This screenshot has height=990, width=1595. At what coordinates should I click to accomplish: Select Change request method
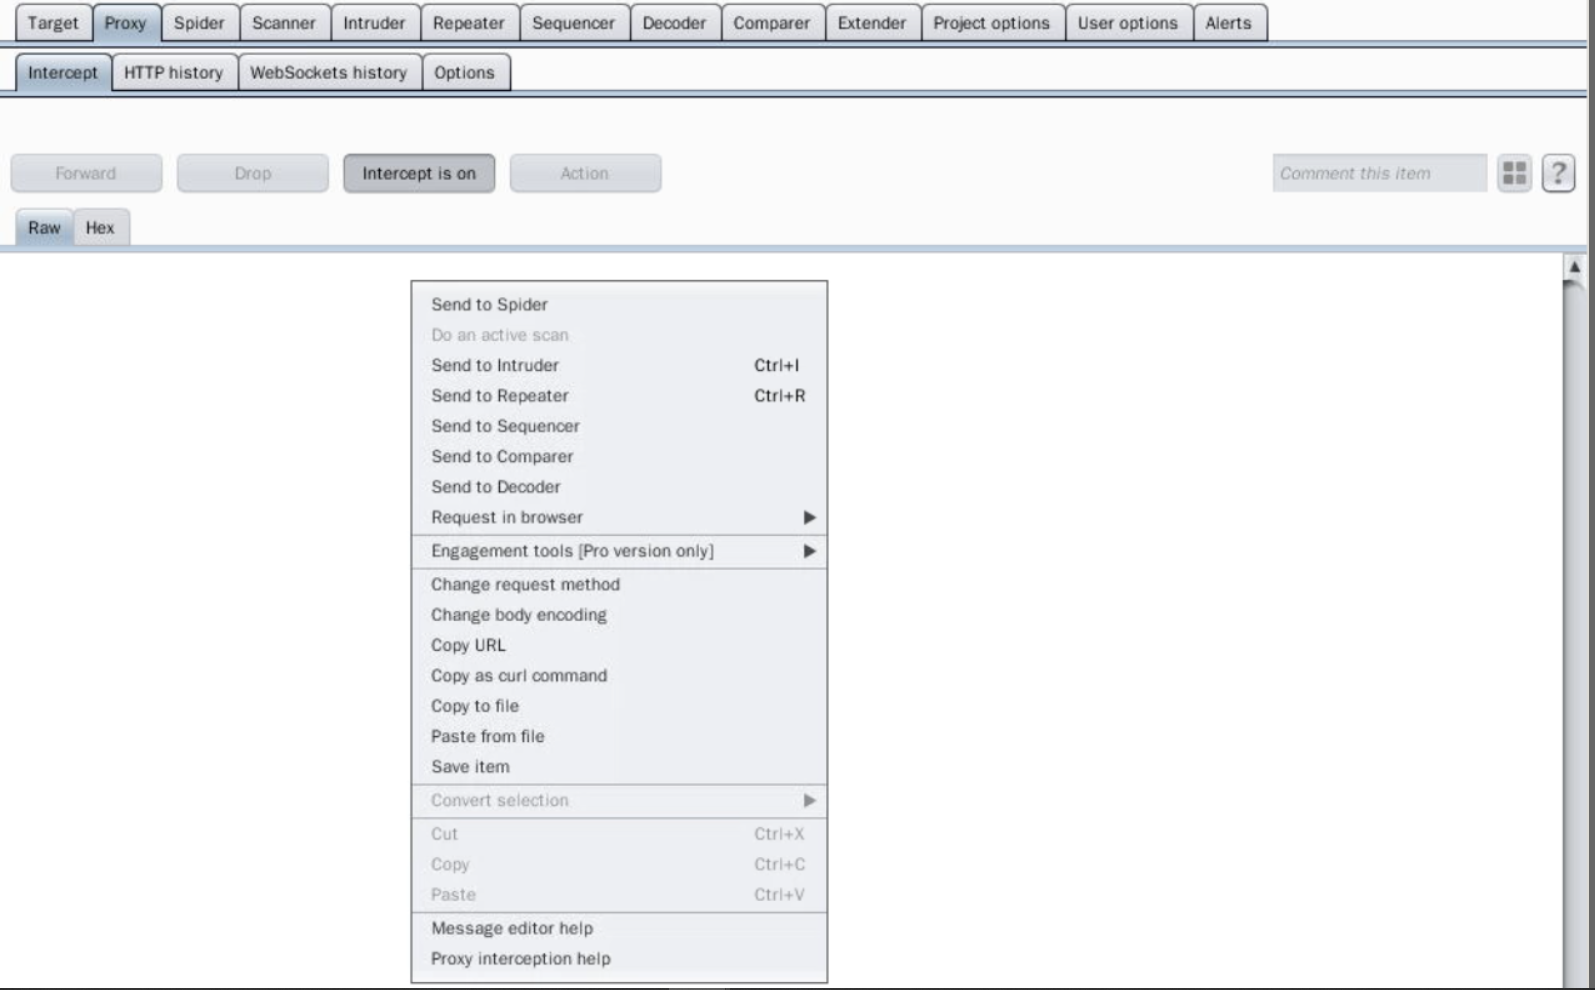(x=619, y=584)
